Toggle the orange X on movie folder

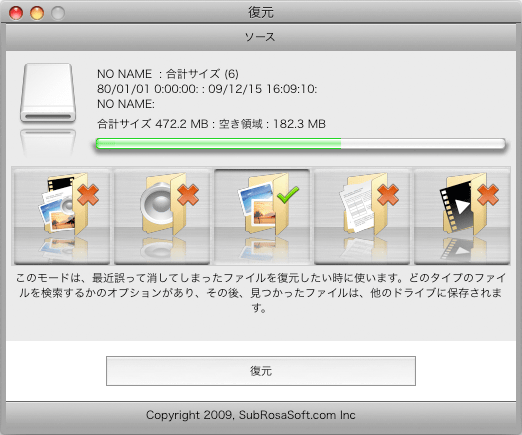coord(488,195)
